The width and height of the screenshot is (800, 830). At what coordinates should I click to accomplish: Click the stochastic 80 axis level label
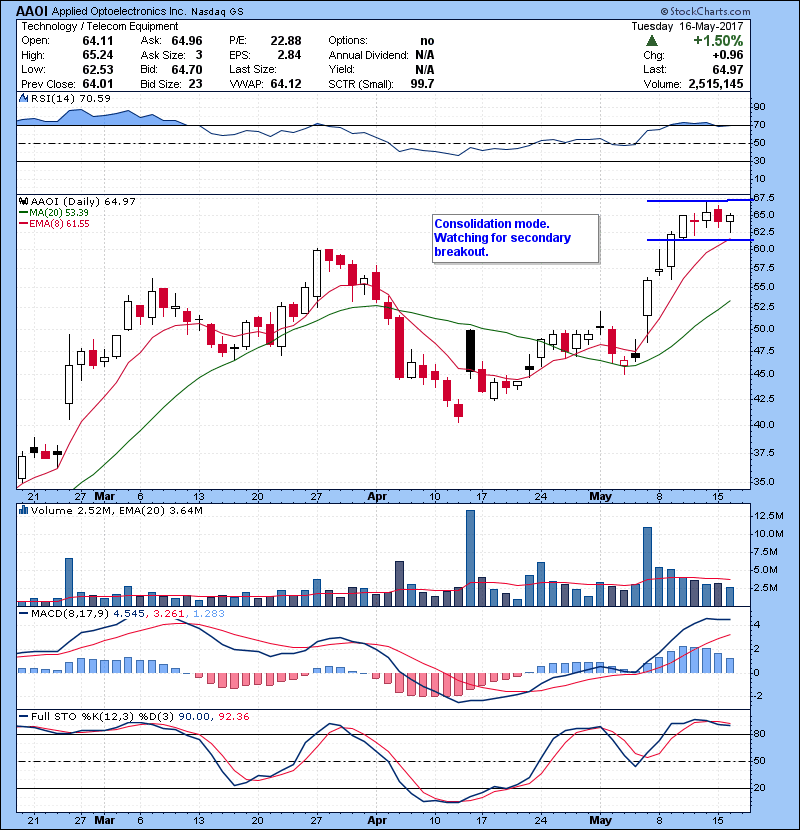coord(760,734)
